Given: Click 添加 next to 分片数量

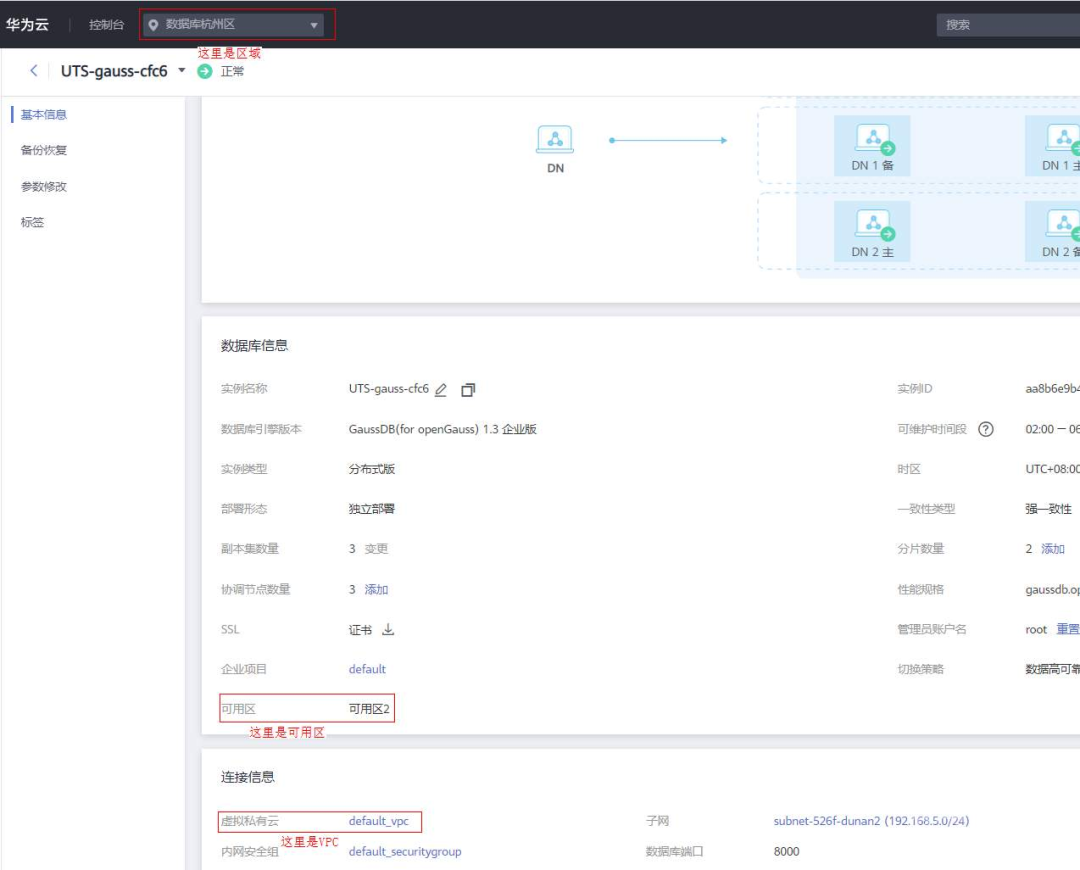Looking at the screenshot, I should point(1052,549).
